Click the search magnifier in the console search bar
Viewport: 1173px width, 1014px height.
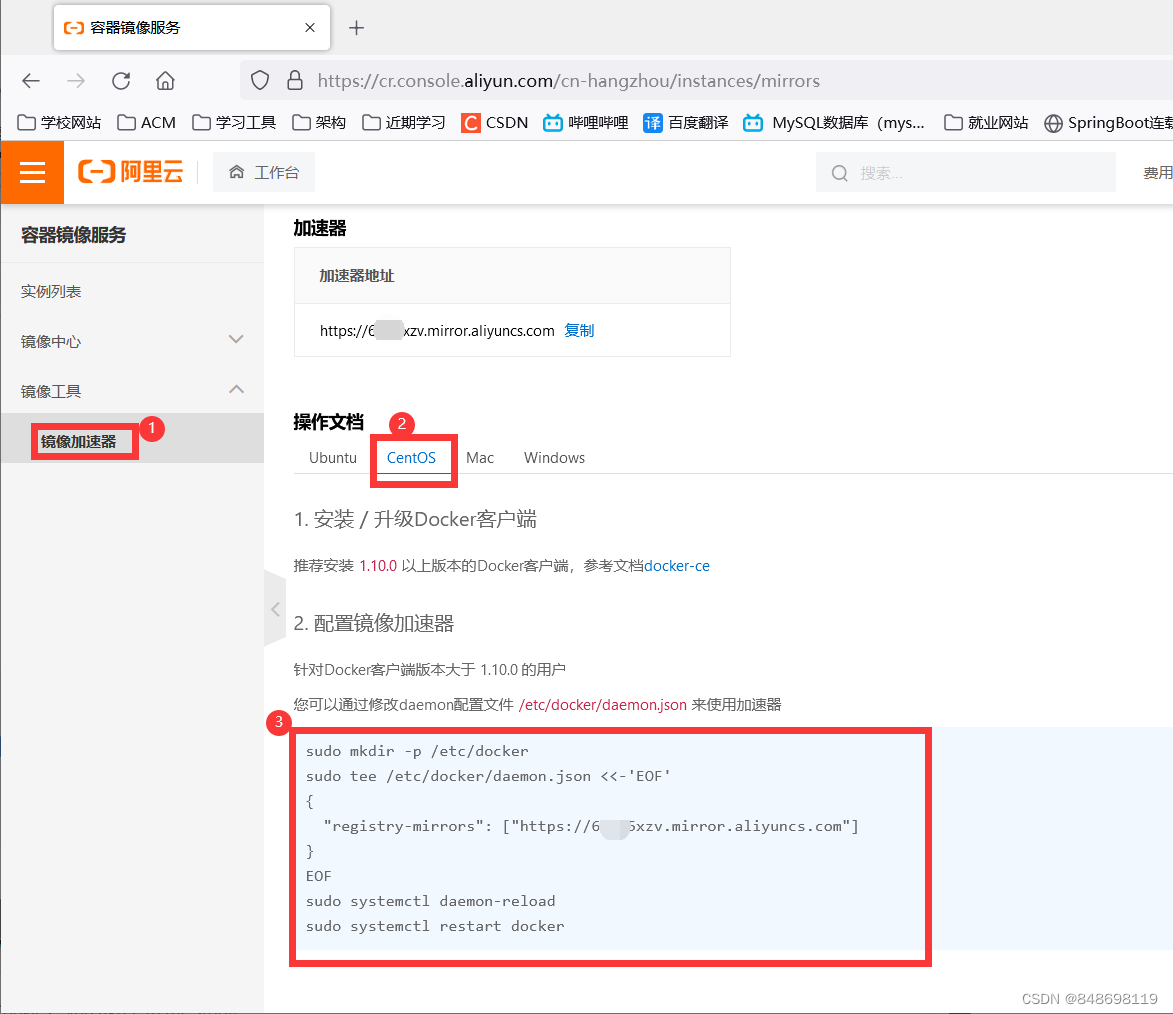point(839,172)
